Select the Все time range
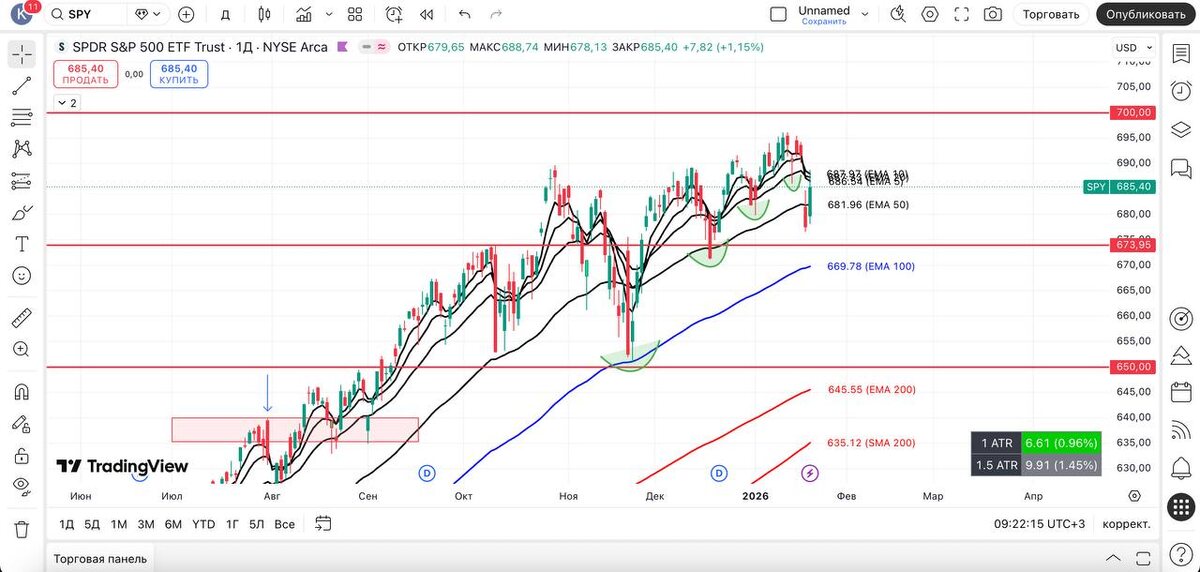The height and width of the screenshot is (572, 1200). 285,524
